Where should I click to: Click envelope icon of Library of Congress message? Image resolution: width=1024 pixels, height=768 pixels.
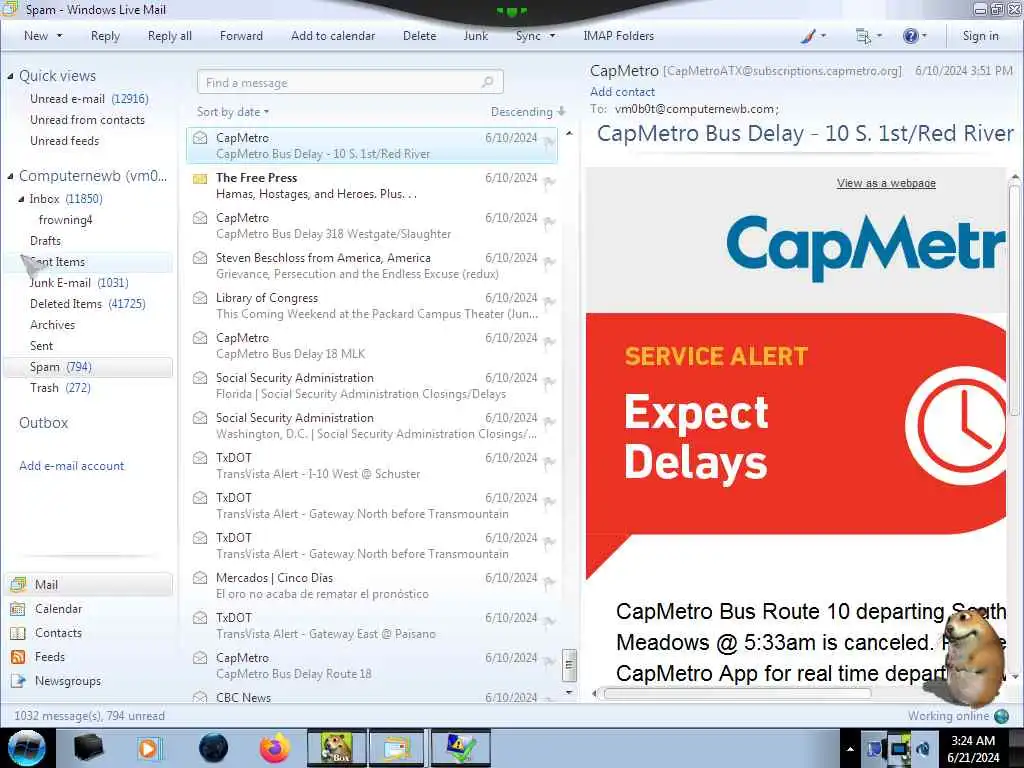pyautogui.click(x=200, y=298)
